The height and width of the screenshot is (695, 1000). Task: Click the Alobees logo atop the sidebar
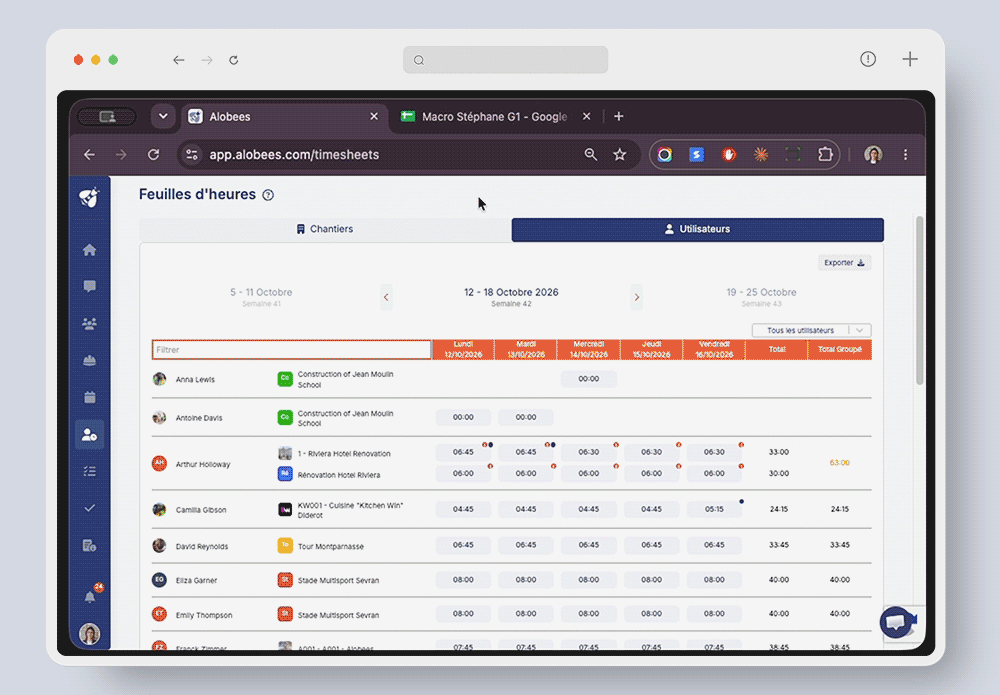pyautogui.click(x=89, y=197)
